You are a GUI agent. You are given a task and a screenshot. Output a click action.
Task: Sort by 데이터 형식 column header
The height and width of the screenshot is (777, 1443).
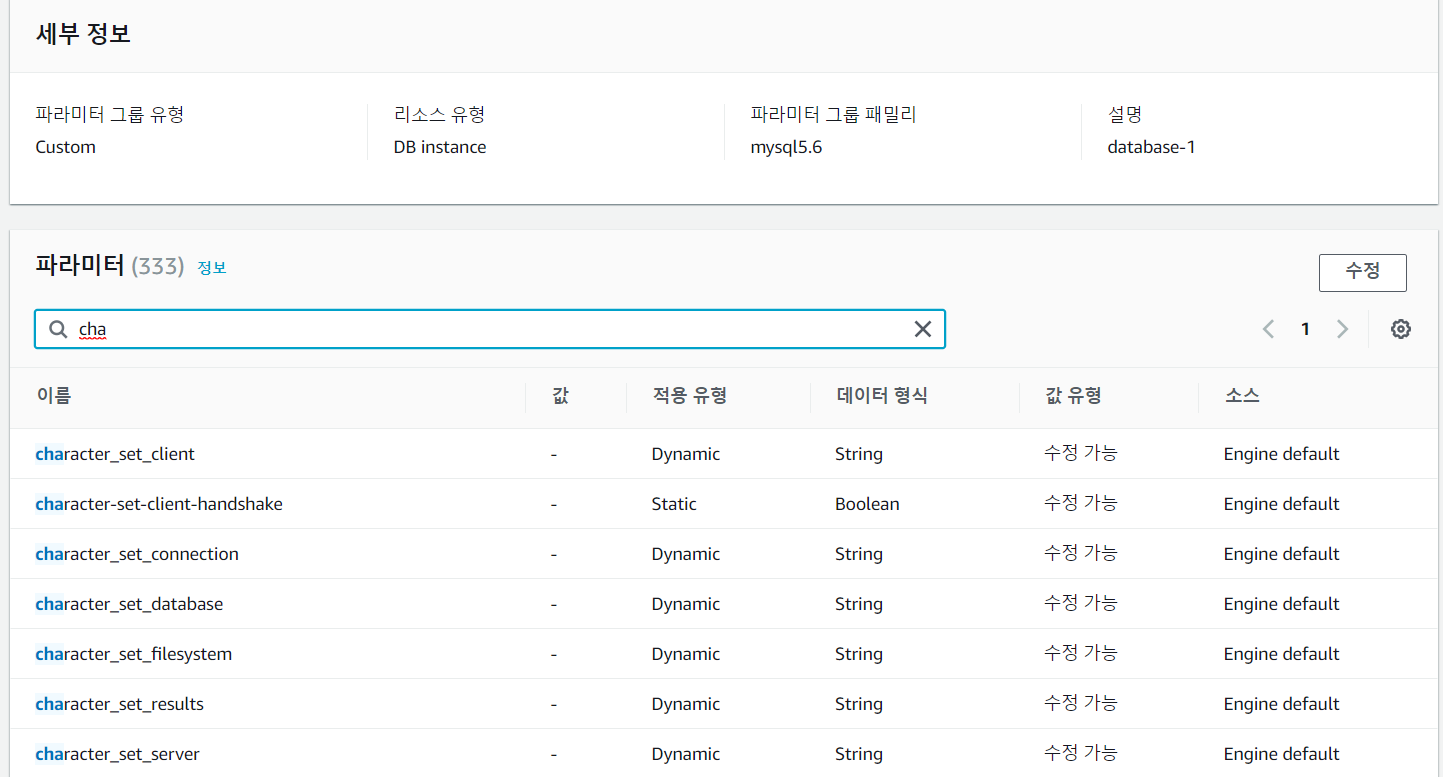pos(882,396)
